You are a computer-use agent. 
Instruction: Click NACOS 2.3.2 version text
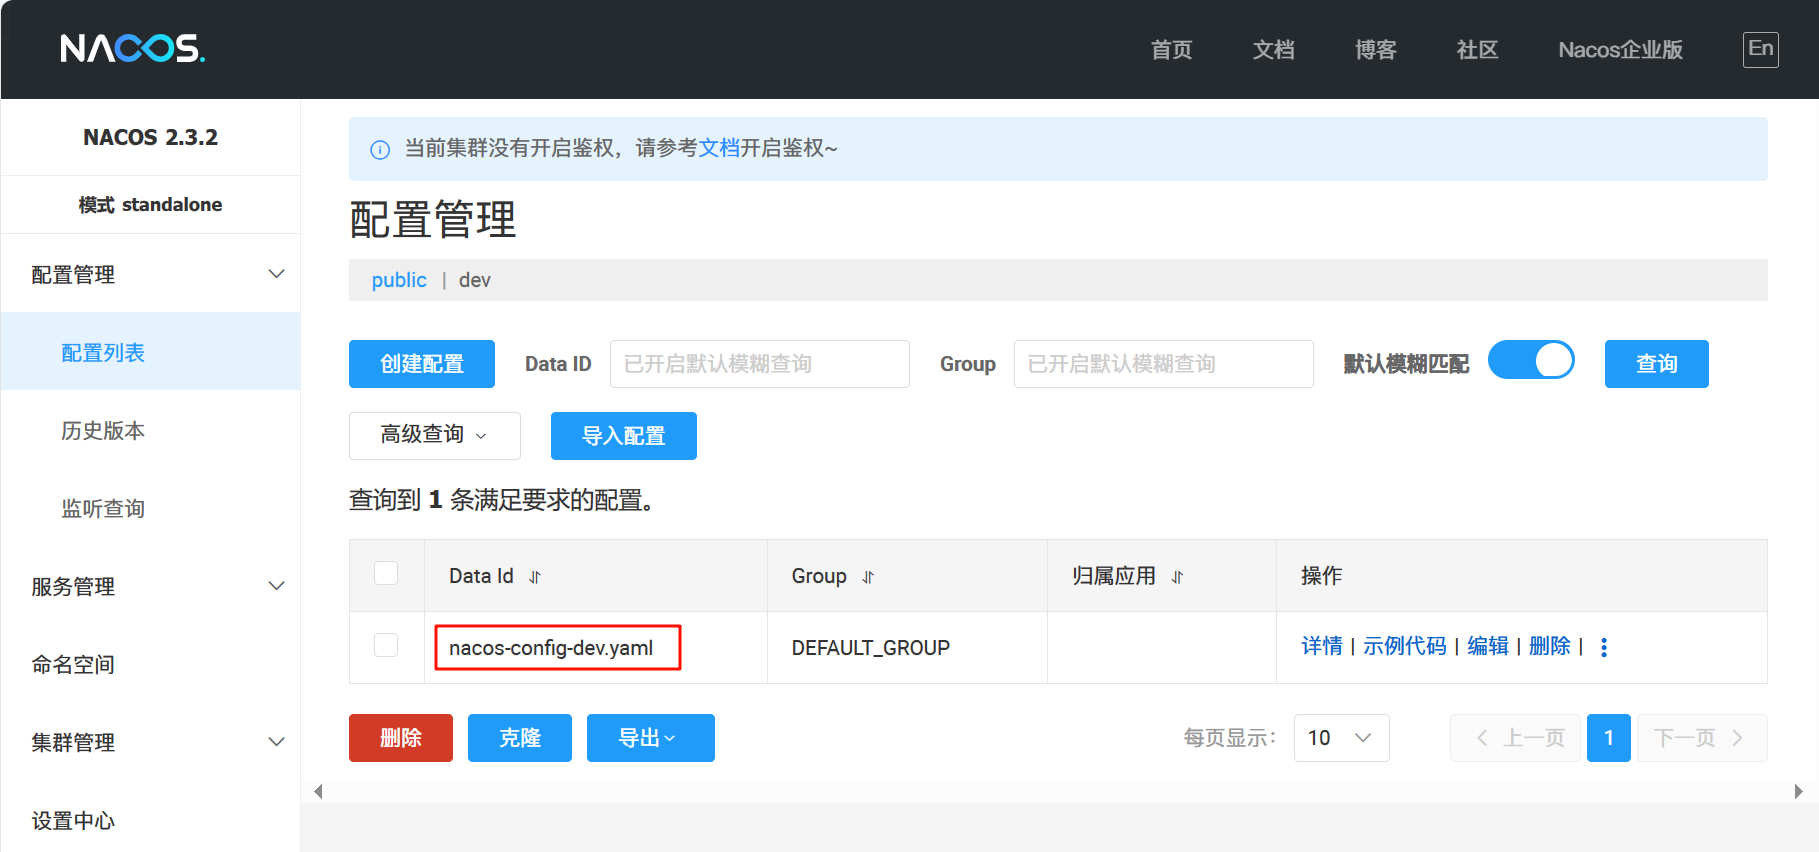pos(150,137)
